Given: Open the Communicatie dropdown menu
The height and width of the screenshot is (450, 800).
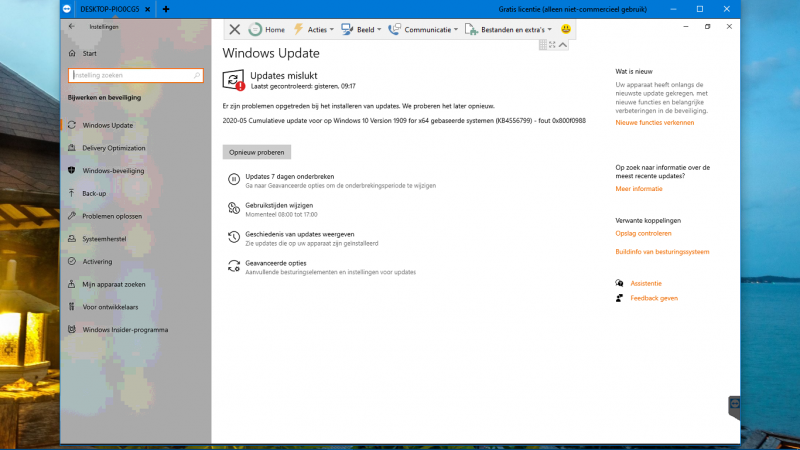Looking at the screenshot, I should point(423,29).
